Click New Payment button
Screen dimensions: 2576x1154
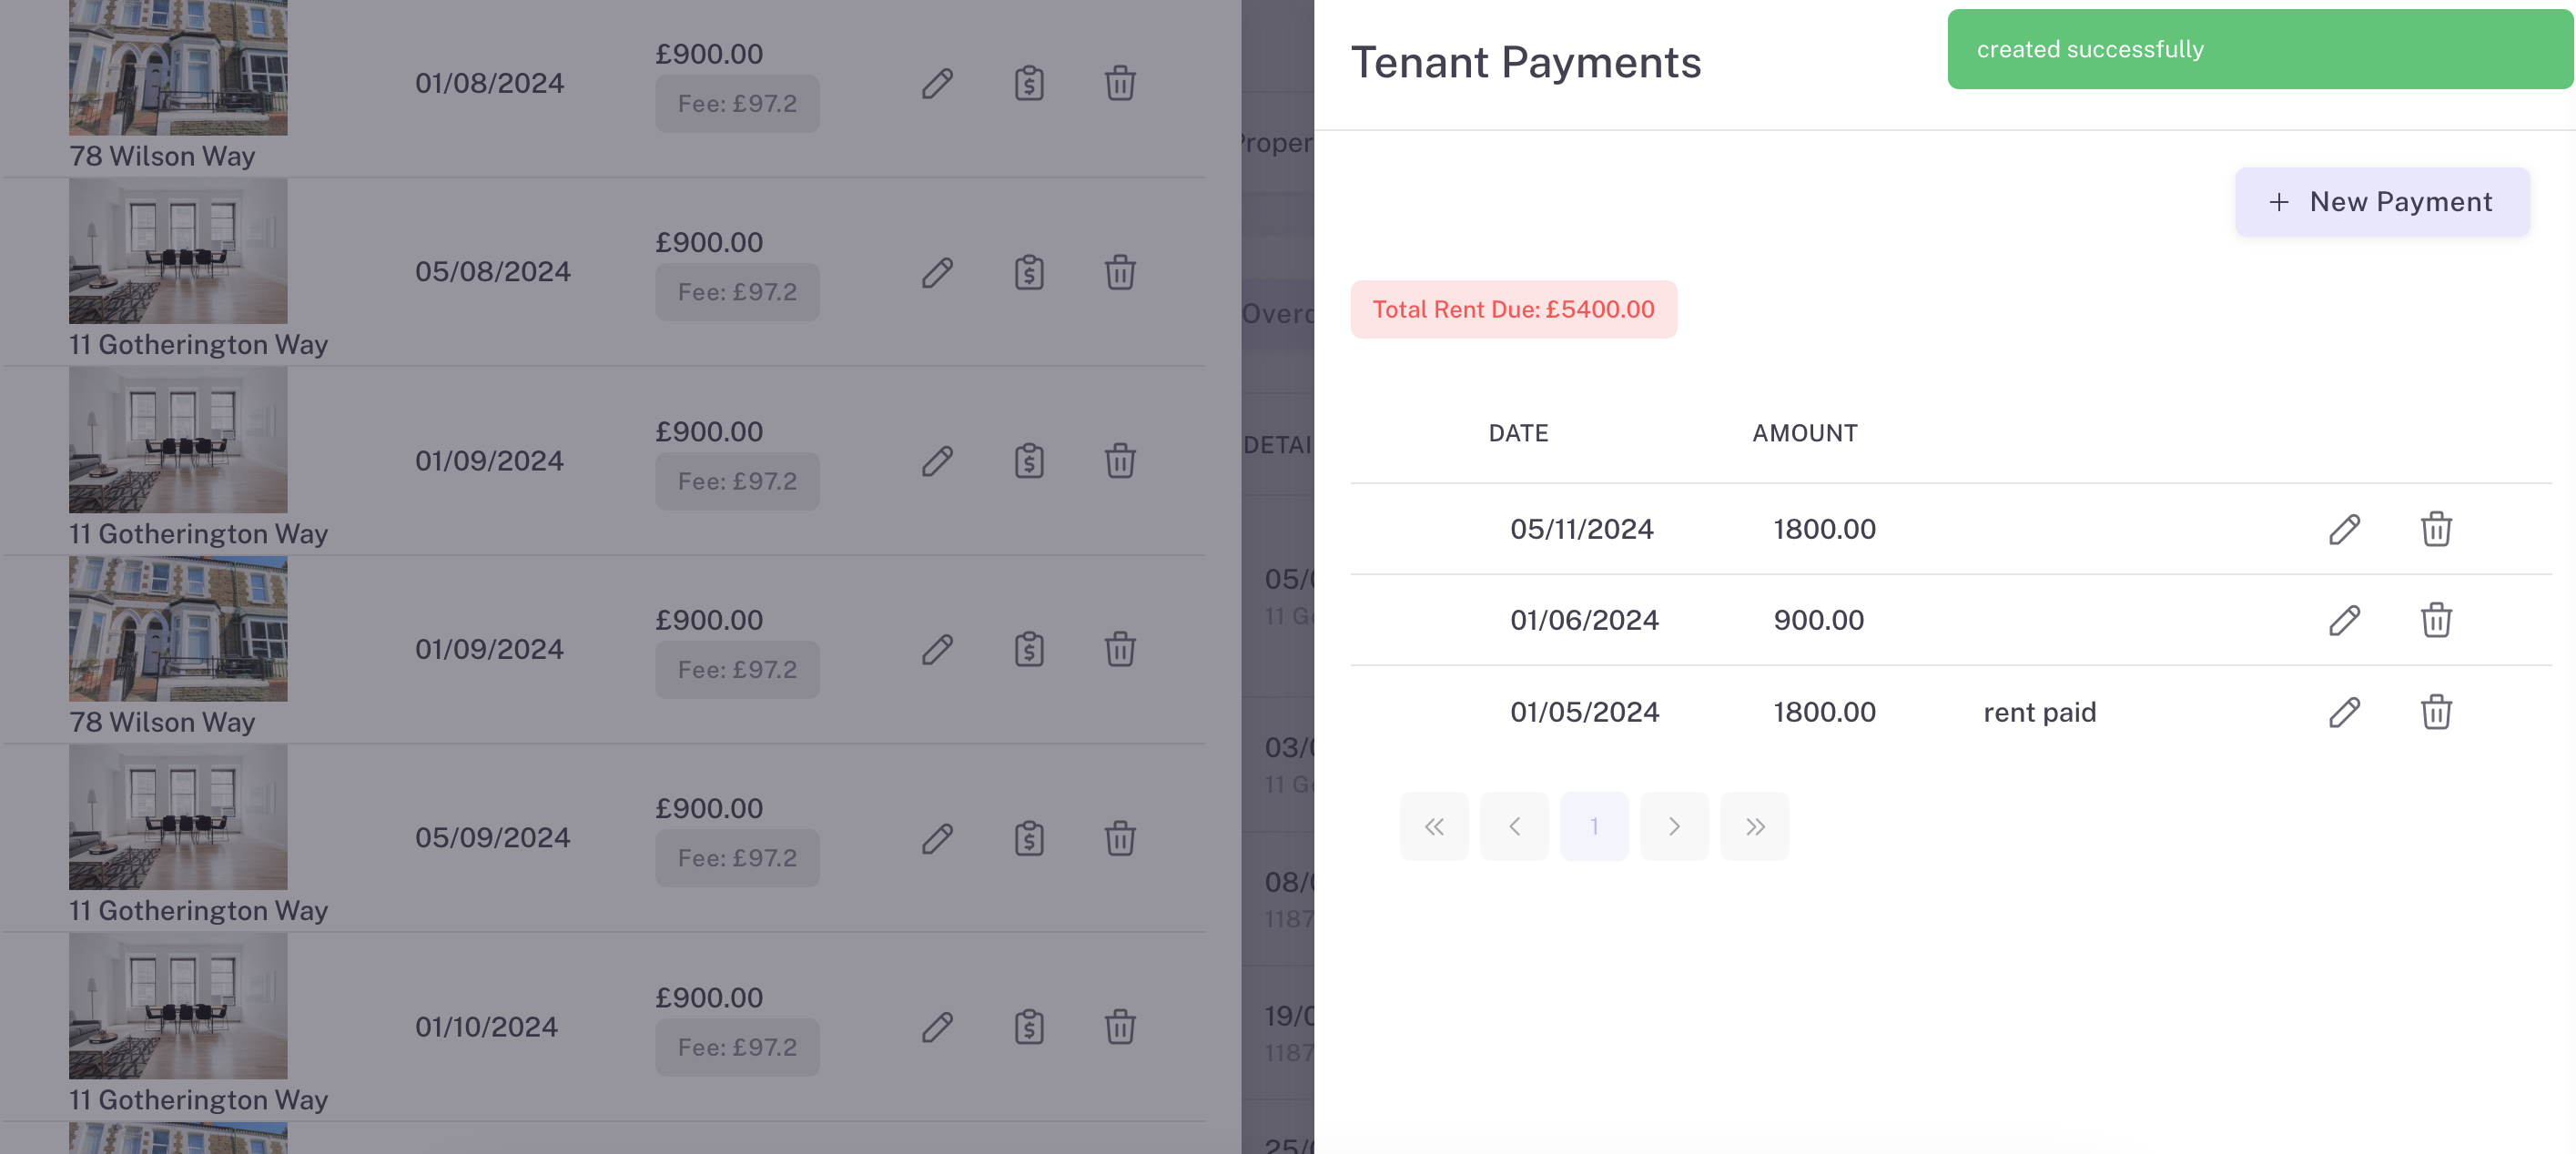[x=2382, y=202]
